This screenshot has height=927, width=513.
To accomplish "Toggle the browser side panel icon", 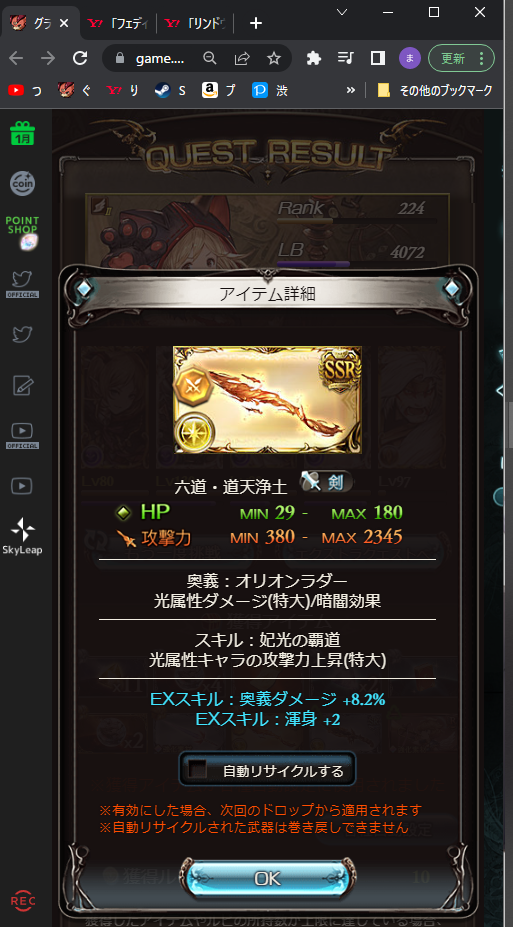I will click(378, 58).
